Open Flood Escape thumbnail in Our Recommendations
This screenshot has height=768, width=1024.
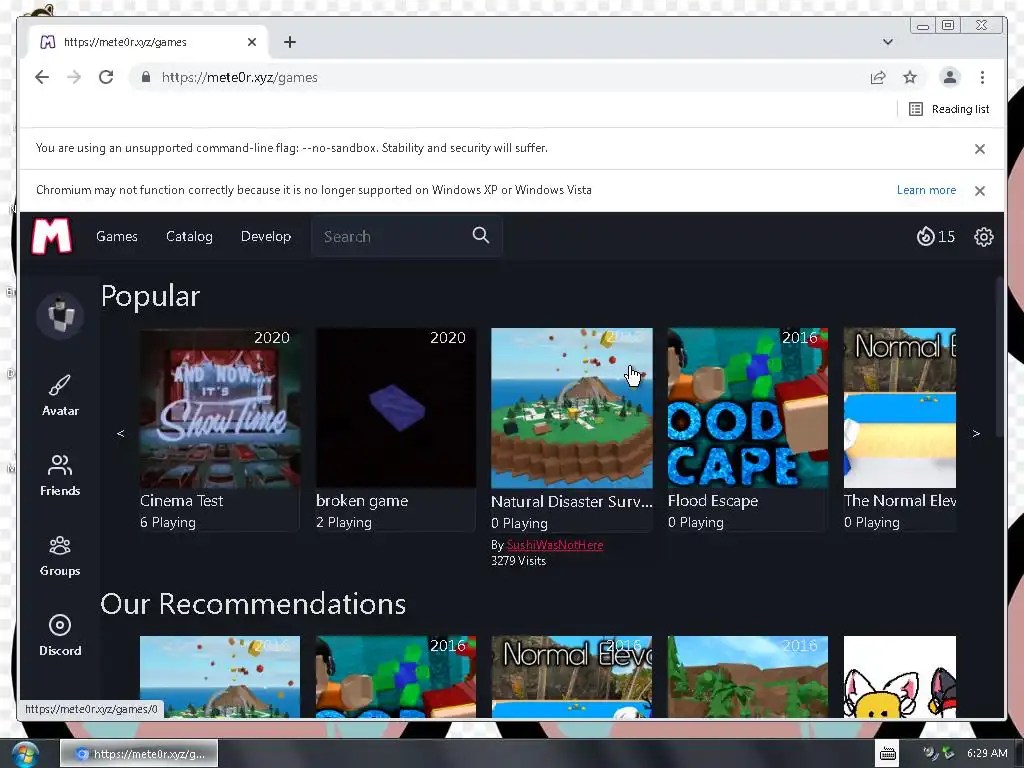click(396, 677)
